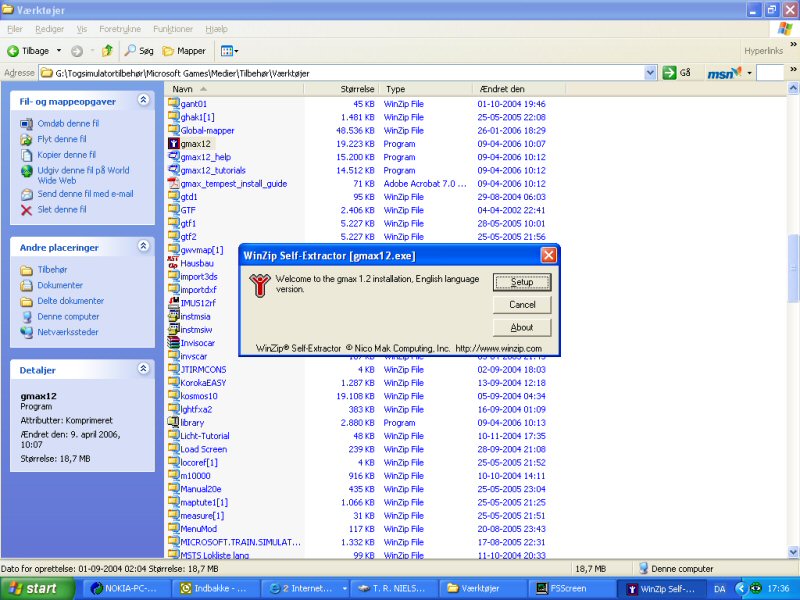Click the Hyperlinks toolbar label
800x600 pixels.
click(763, 51)
